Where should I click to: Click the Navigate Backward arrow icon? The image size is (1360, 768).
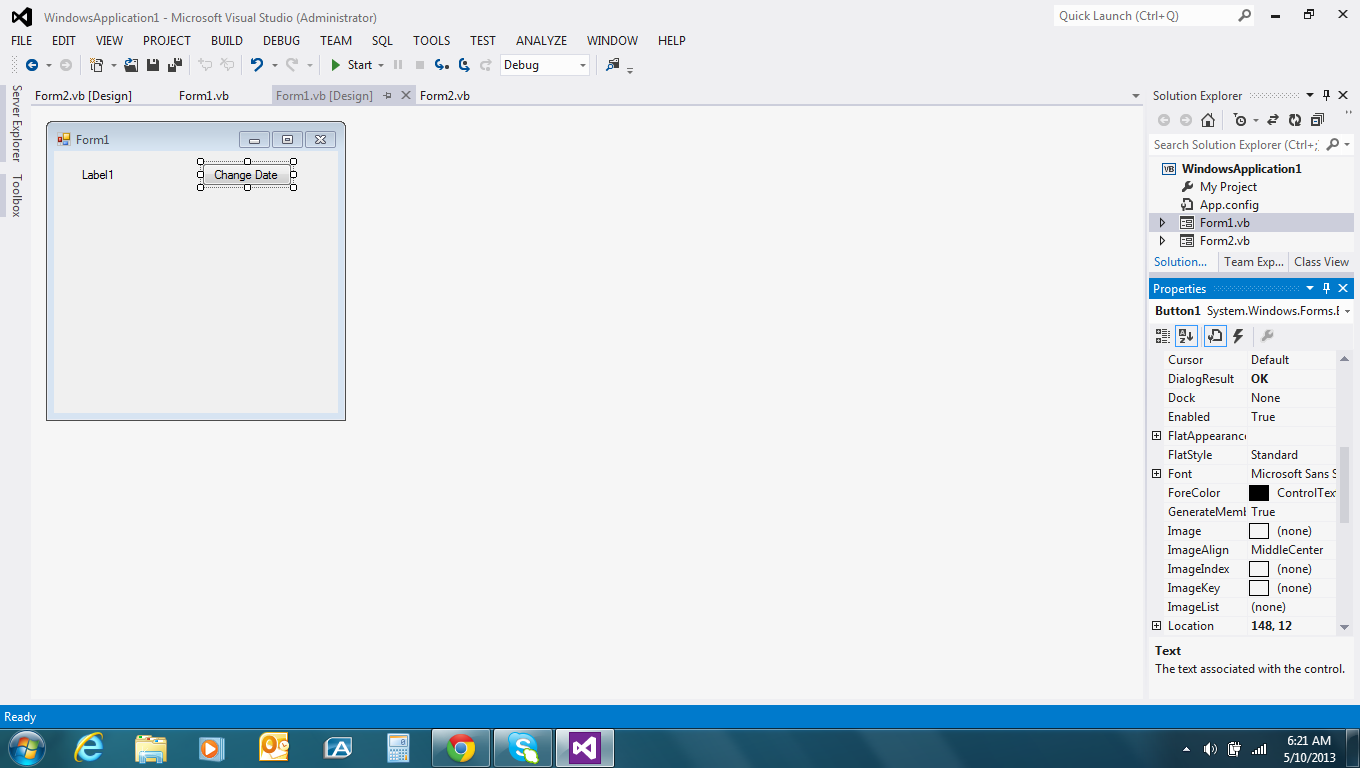coord(32,65)
